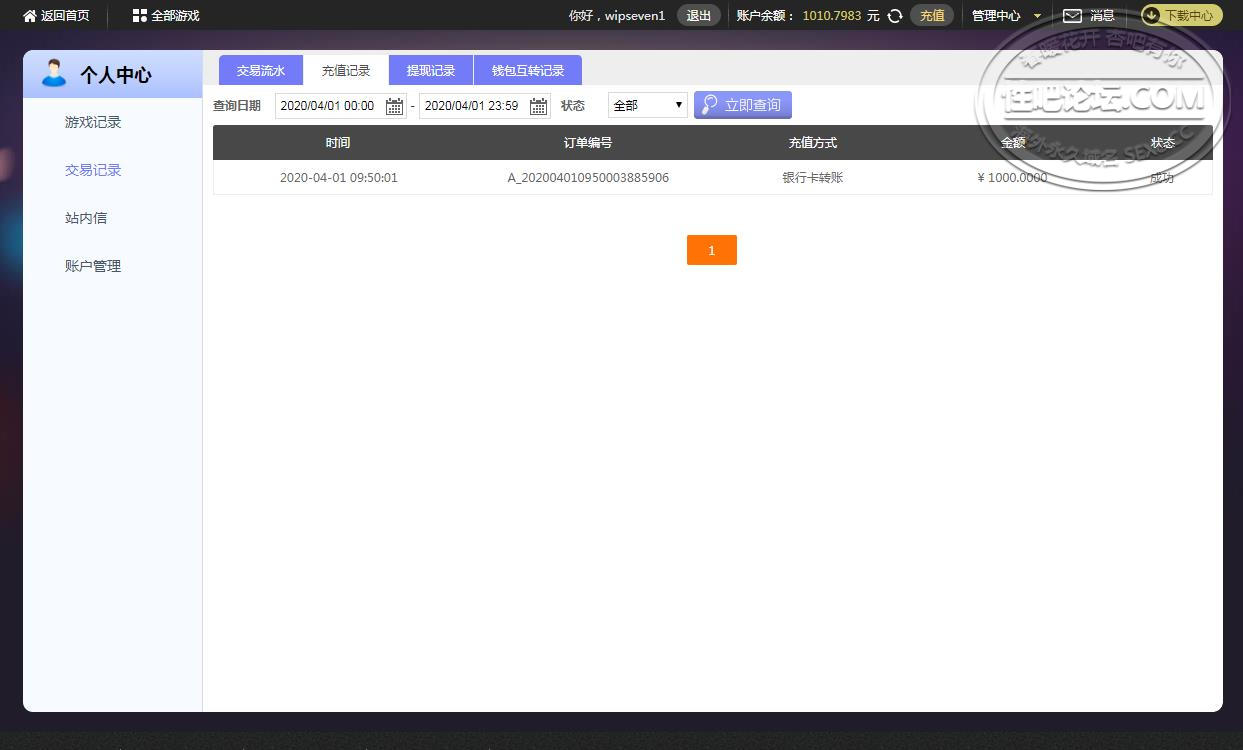1243x750 pixels.
Task: Click the start date input field
Action: click(340, 106)
